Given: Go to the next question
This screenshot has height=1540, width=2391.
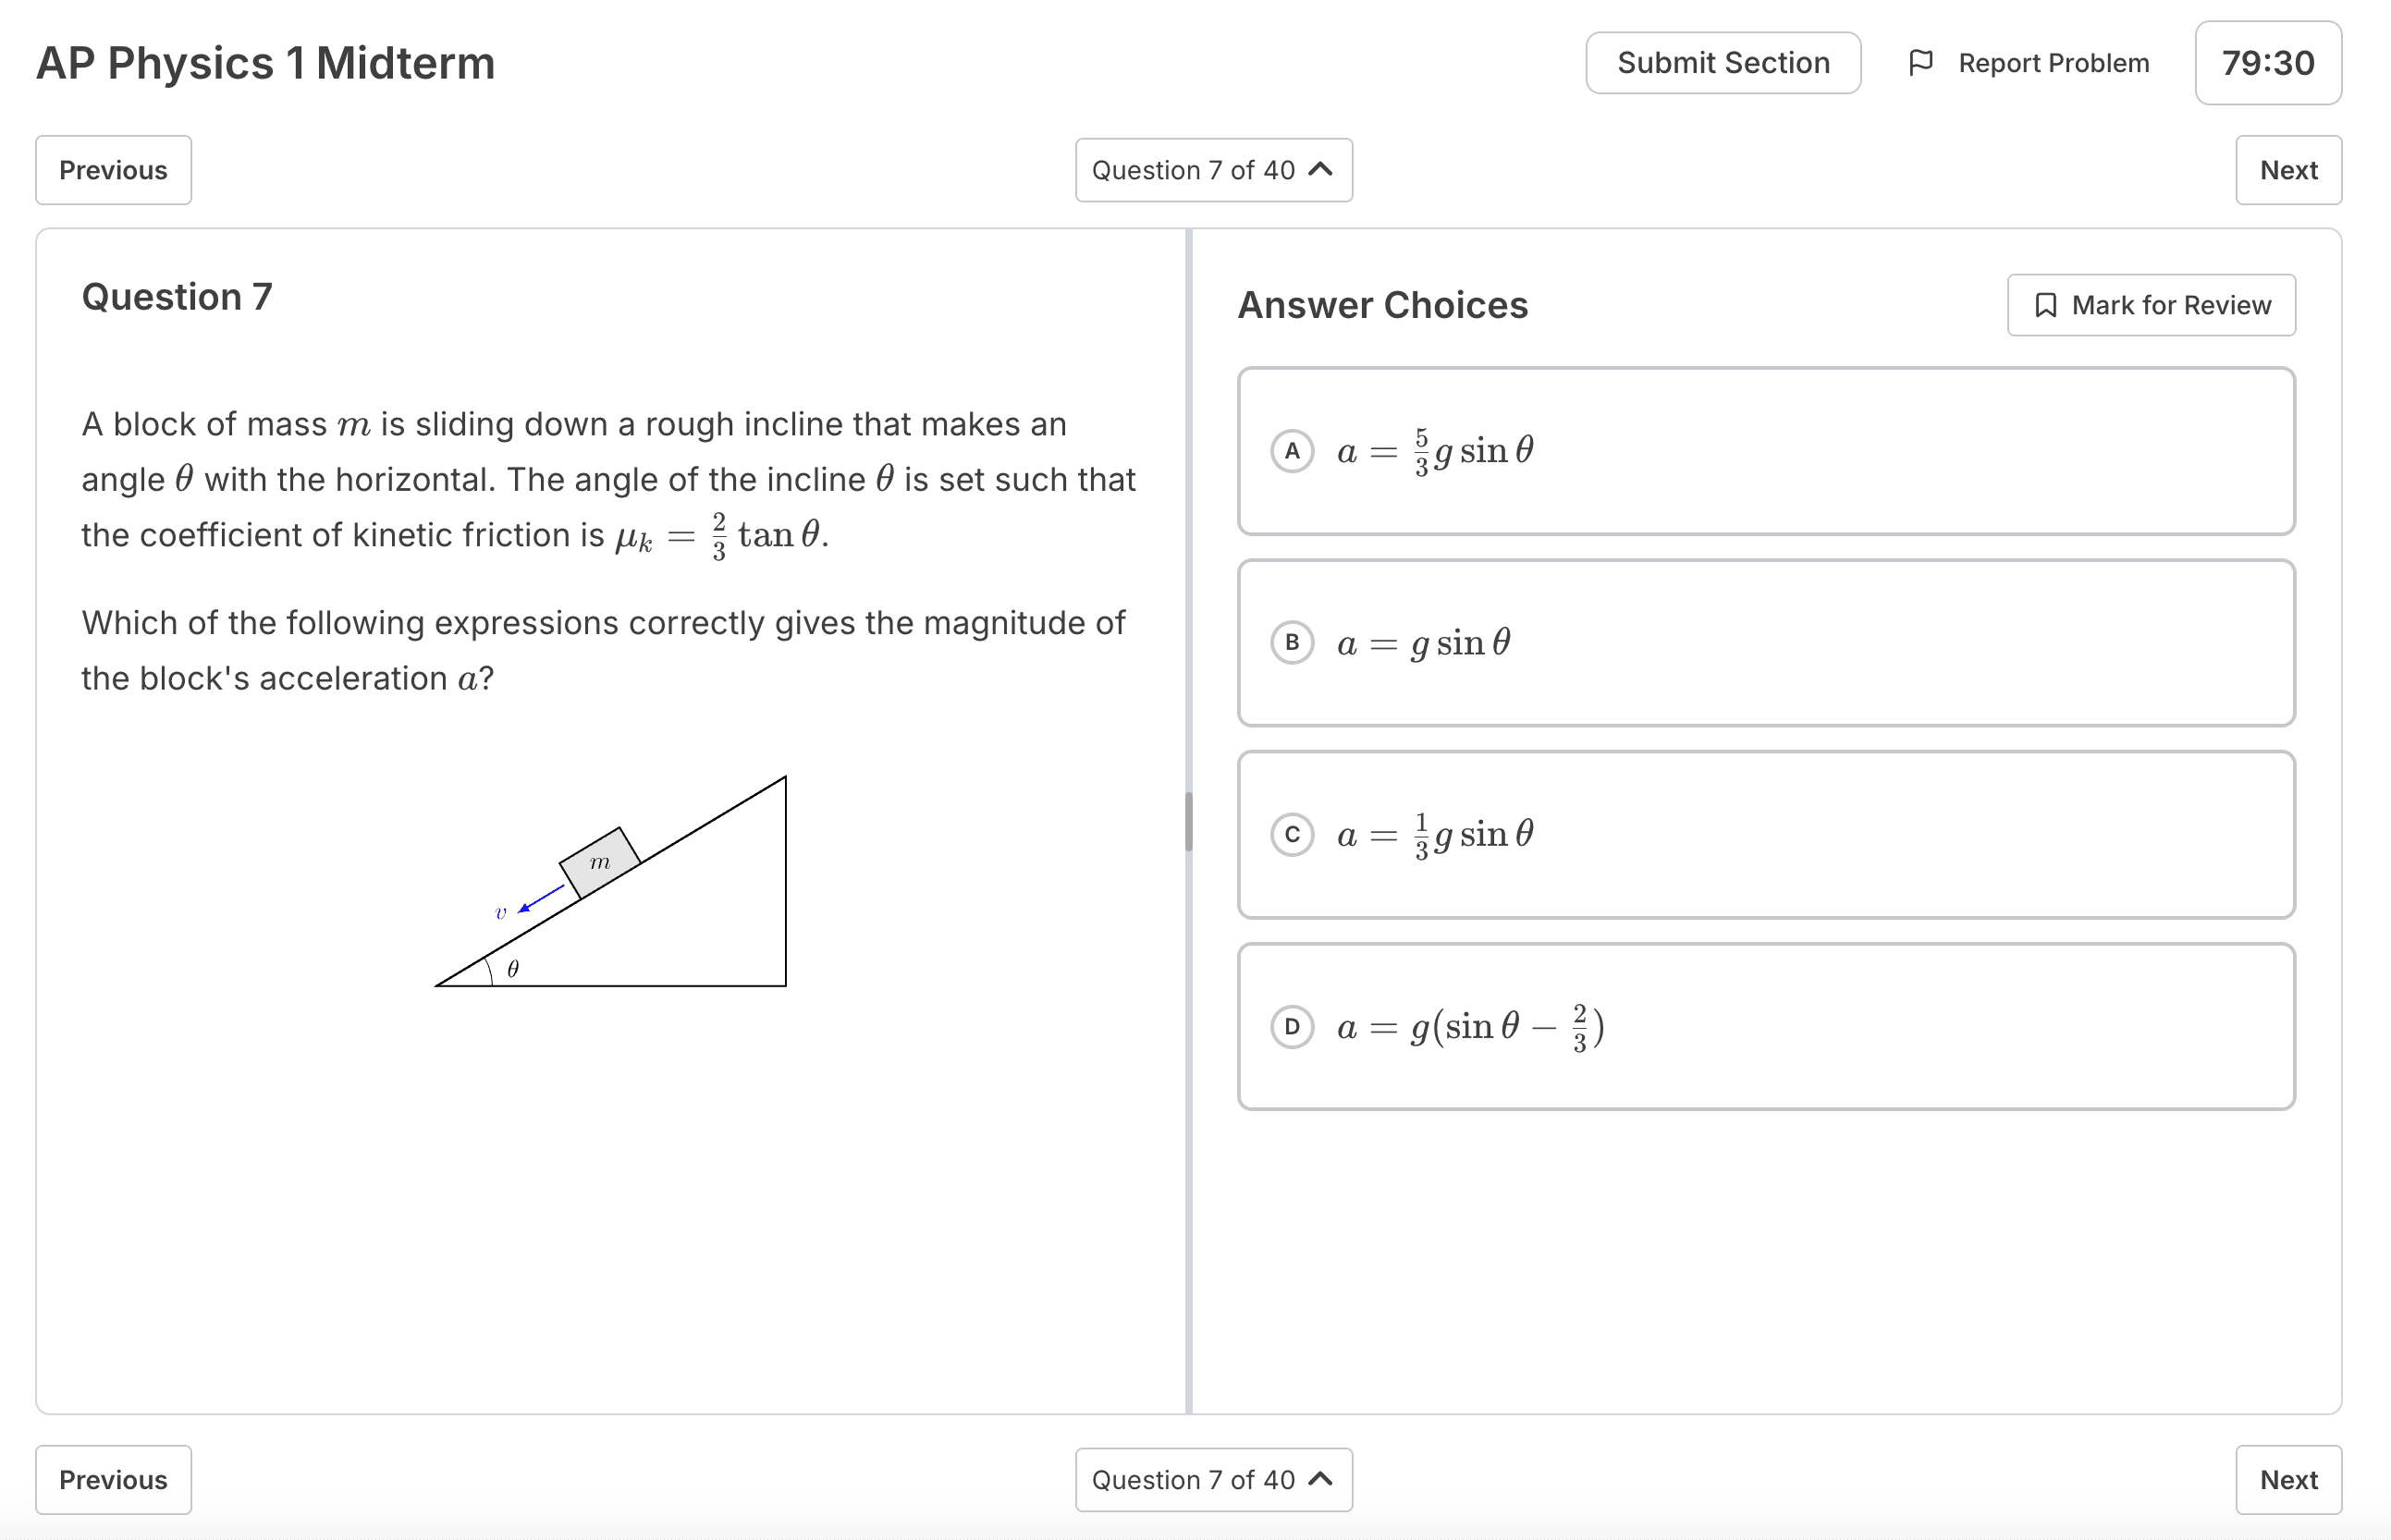Looking at the screenshot, I should coord(2288,170).
